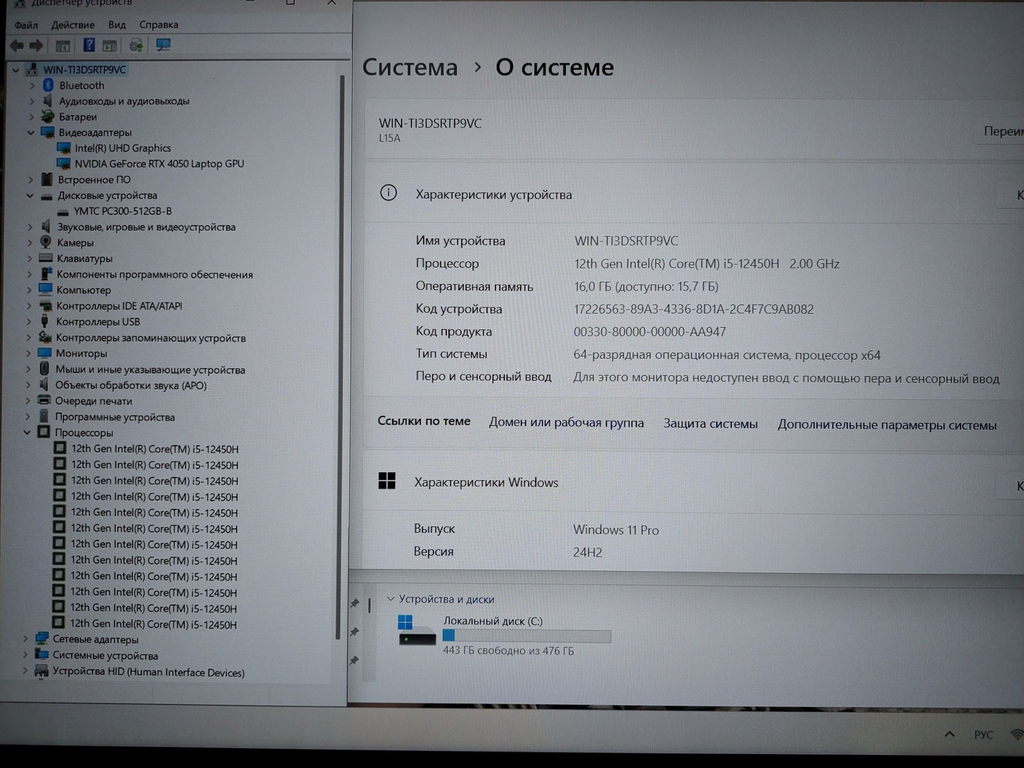Select the NVIDIA GeForce RTX 4050 Laptop GPU
Image resolution: width=1024 pixels, height=768 pixels.
click(x=158, y=164)
